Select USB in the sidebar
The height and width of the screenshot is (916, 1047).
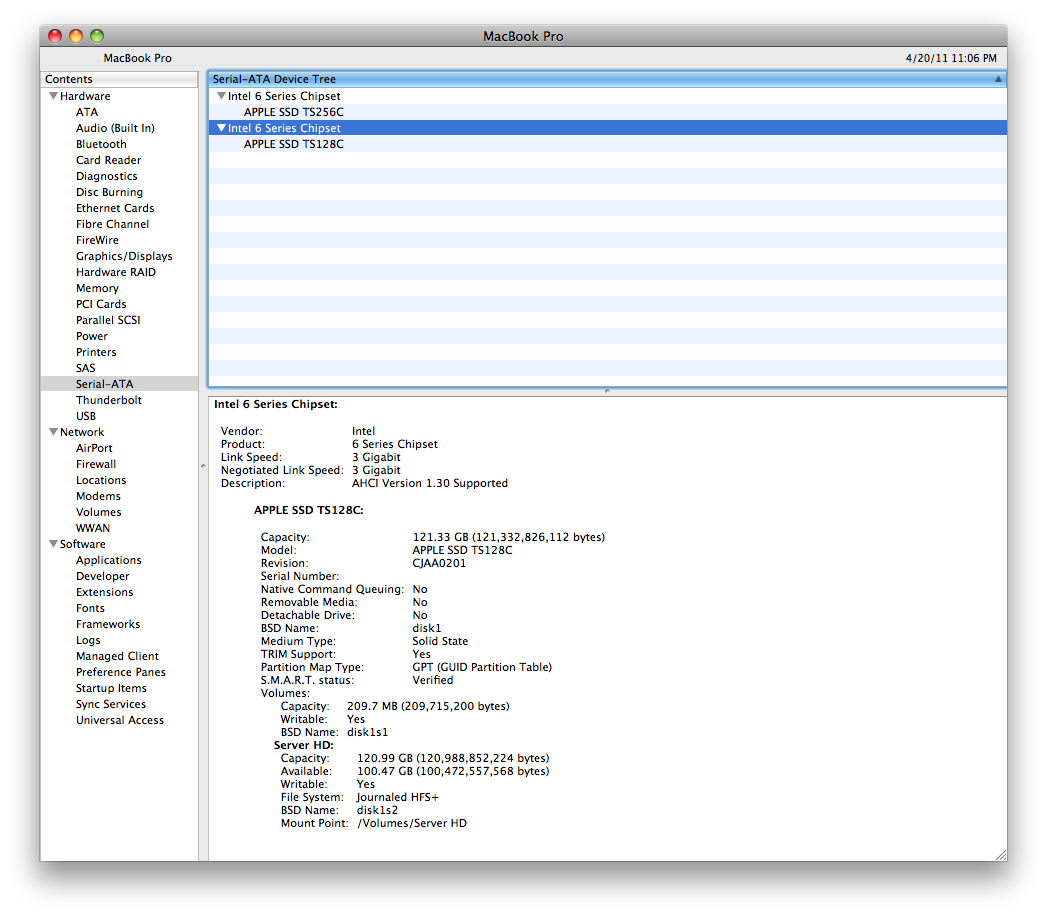click(85, 417)
